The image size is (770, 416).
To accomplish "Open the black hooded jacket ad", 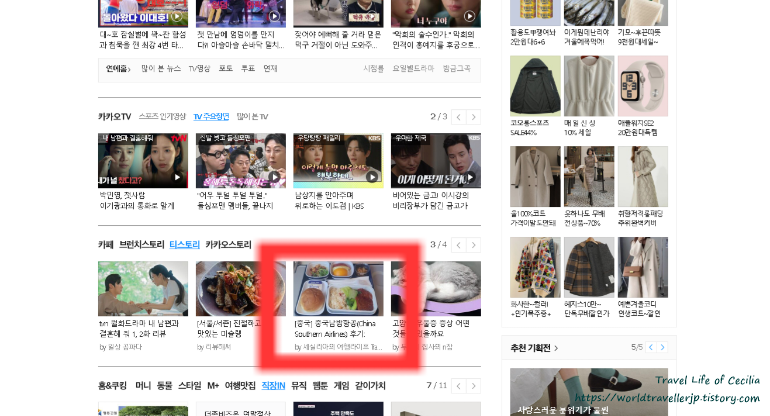I will click(535, 85).
